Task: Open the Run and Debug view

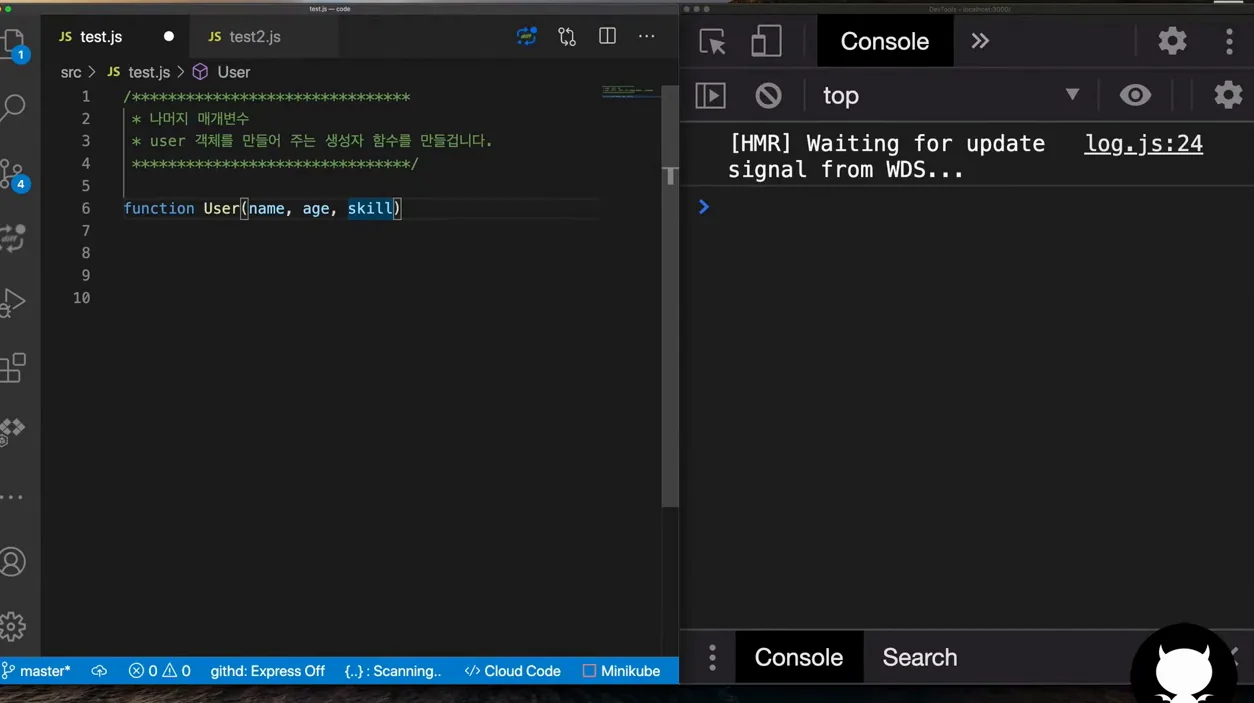Action: [x=13, y=302]
